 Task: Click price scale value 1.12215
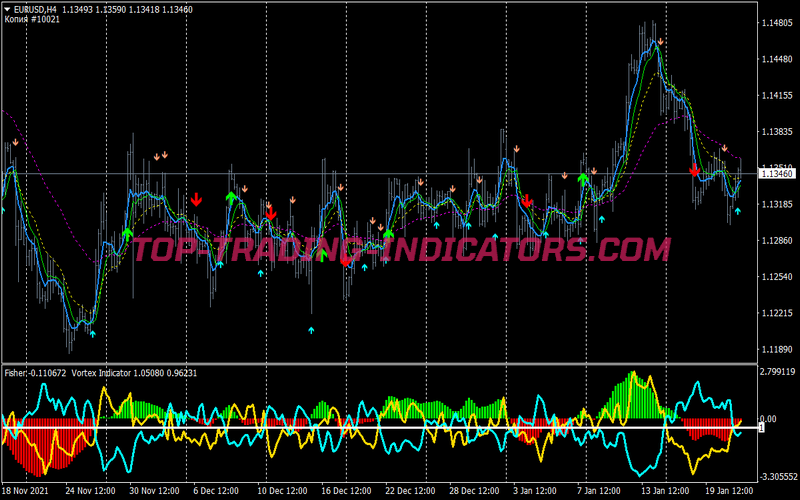(x=778, y=313)
